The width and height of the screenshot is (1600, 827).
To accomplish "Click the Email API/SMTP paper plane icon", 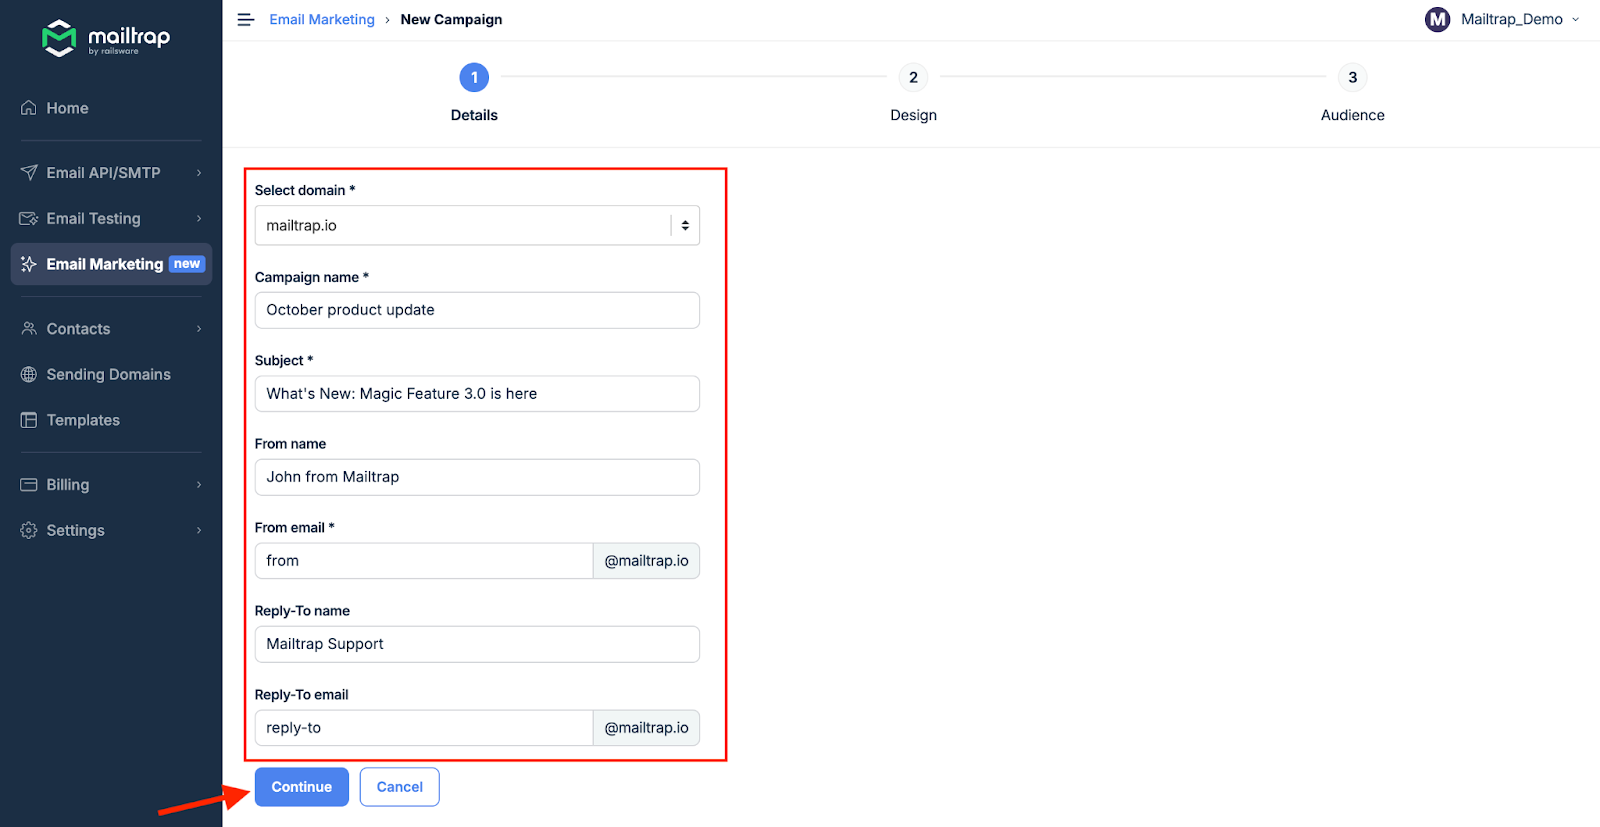I will 29,173.
